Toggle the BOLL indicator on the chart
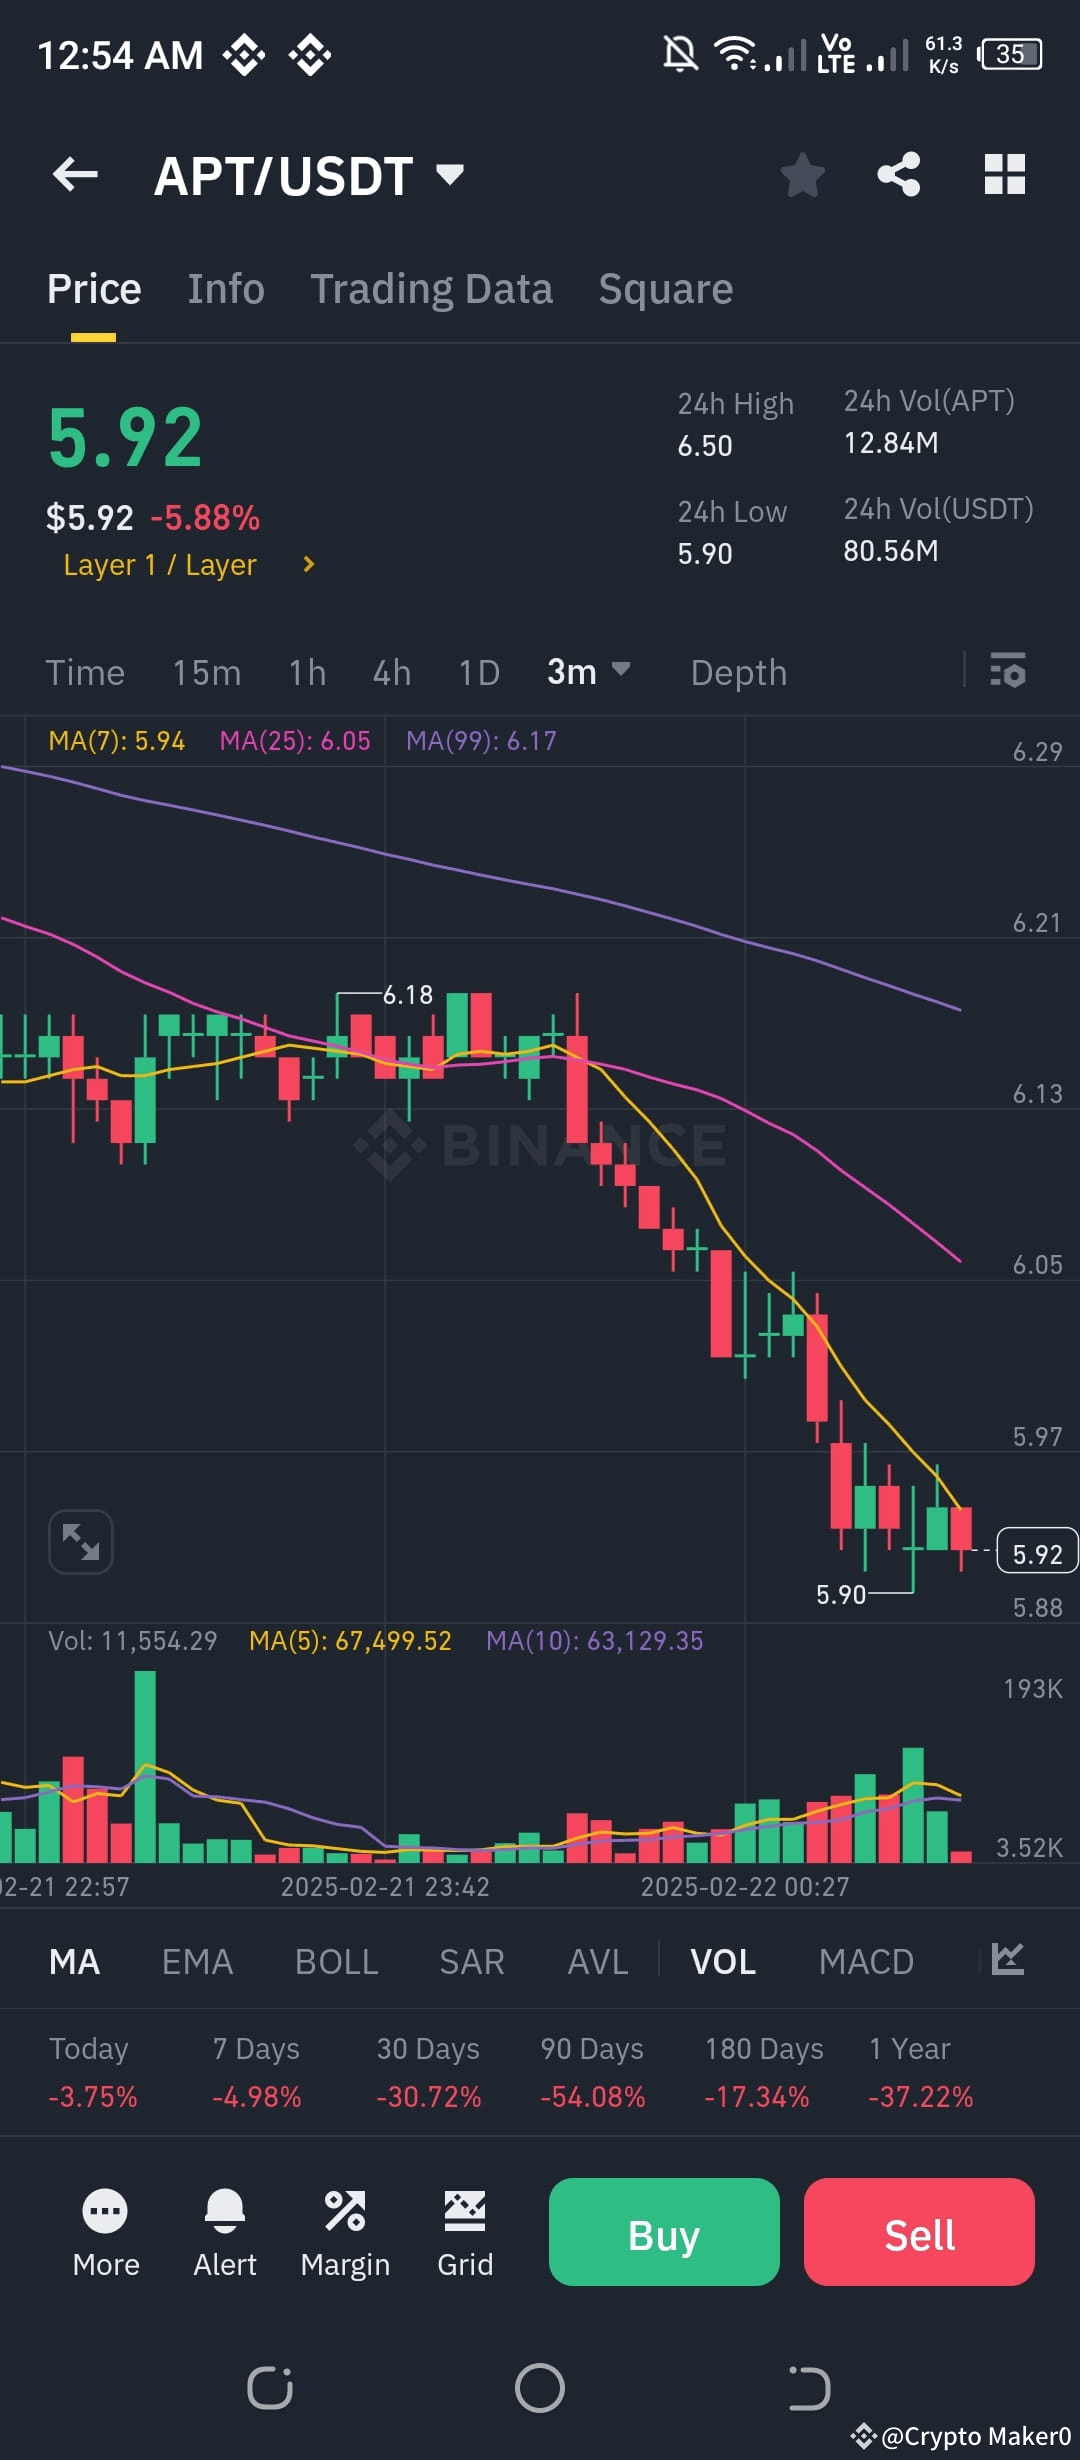 tap(335, 1961)
